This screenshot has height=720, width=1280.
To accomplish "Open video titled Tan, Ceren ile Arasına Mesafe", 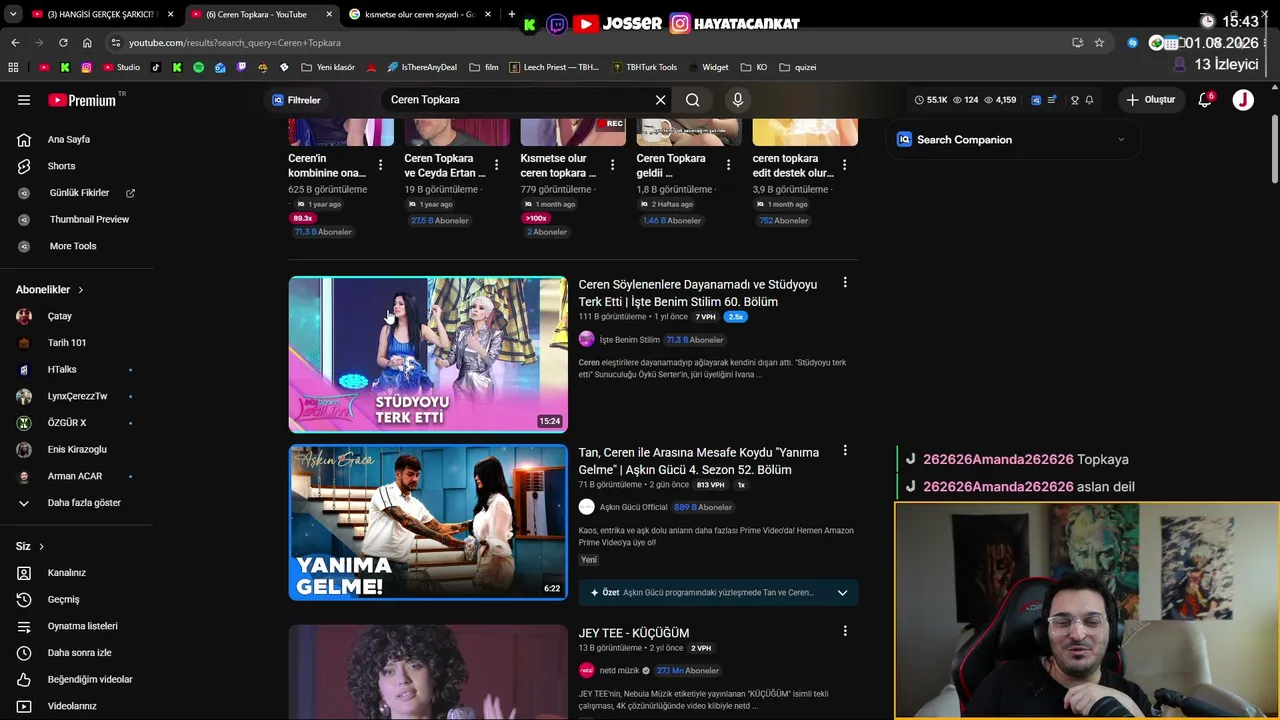I will click(699, 461).
